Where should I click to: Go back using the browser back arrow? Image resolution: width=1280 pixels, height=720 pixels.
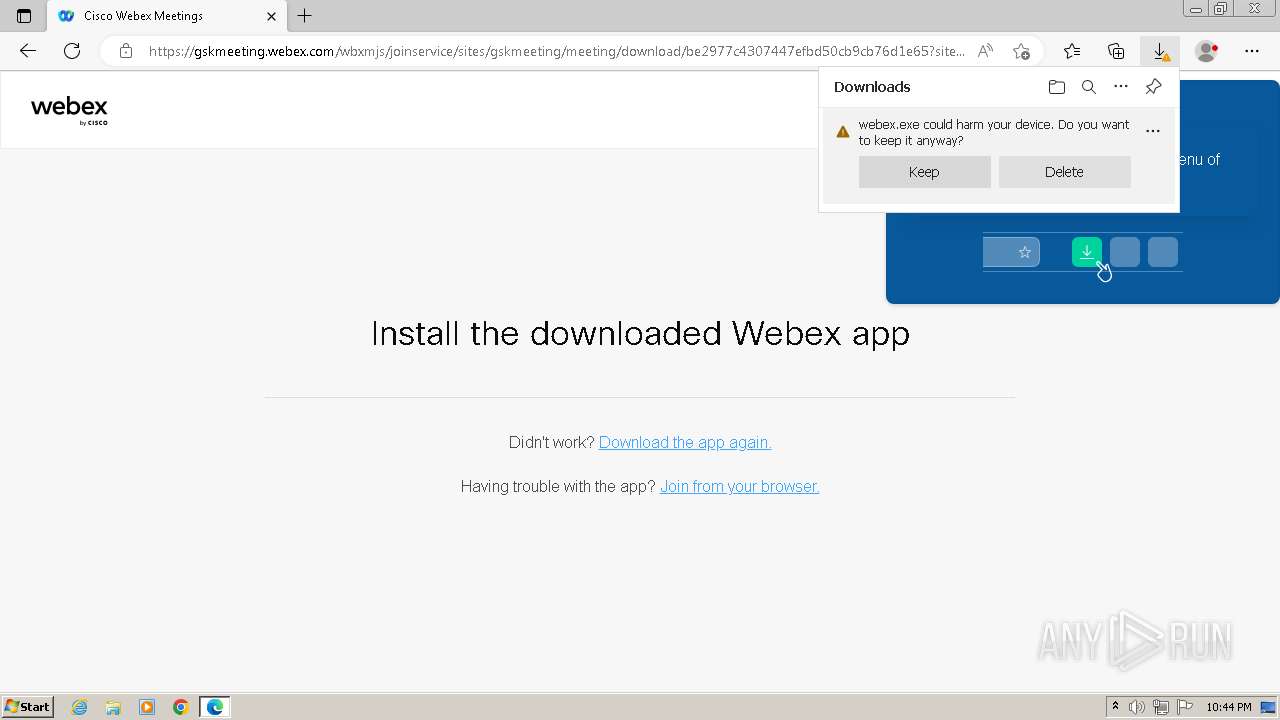pyautogui.click(x=28, y=51)
